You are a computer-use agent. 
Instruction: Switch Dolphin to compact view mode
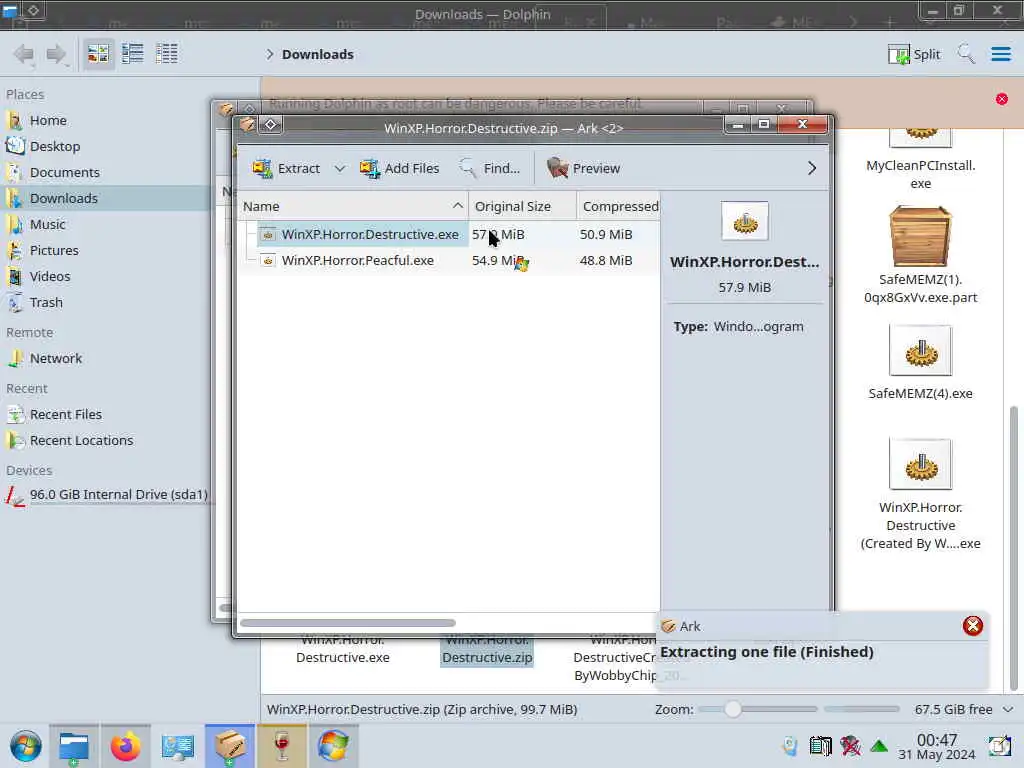click(133, 54)
